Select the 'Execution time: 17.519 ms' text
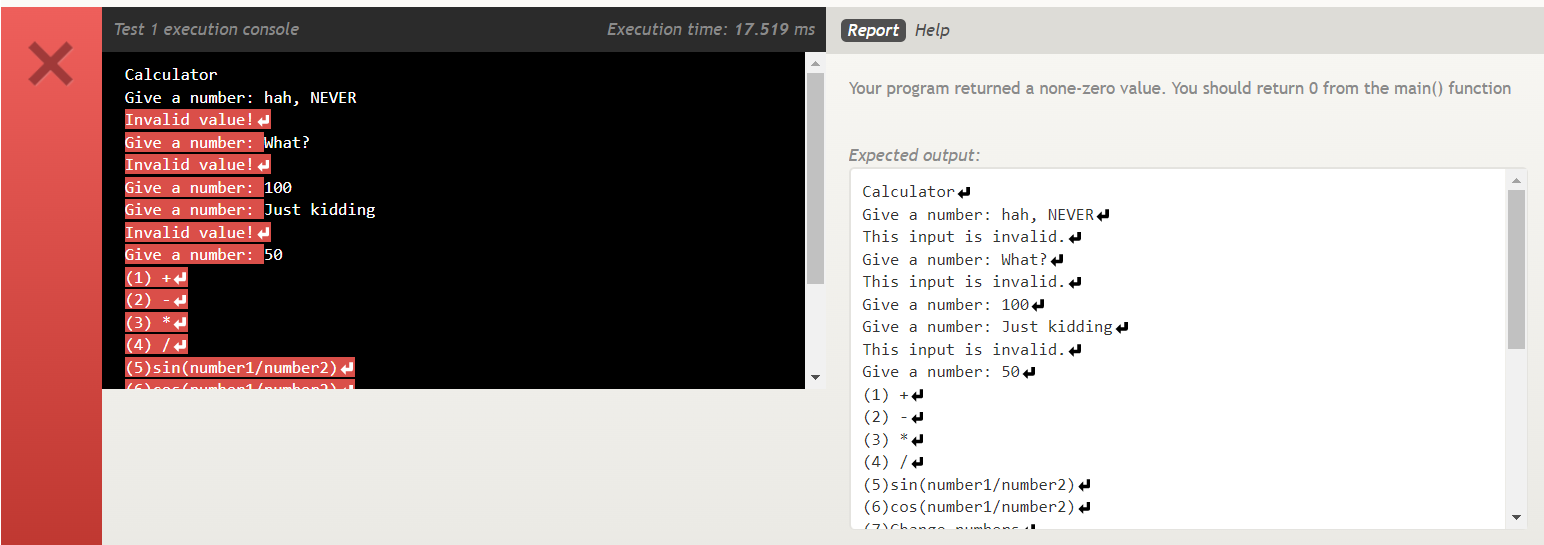The height and width of the screenshot is (545, 1544). pyautogui.click(x=711, y=29)
